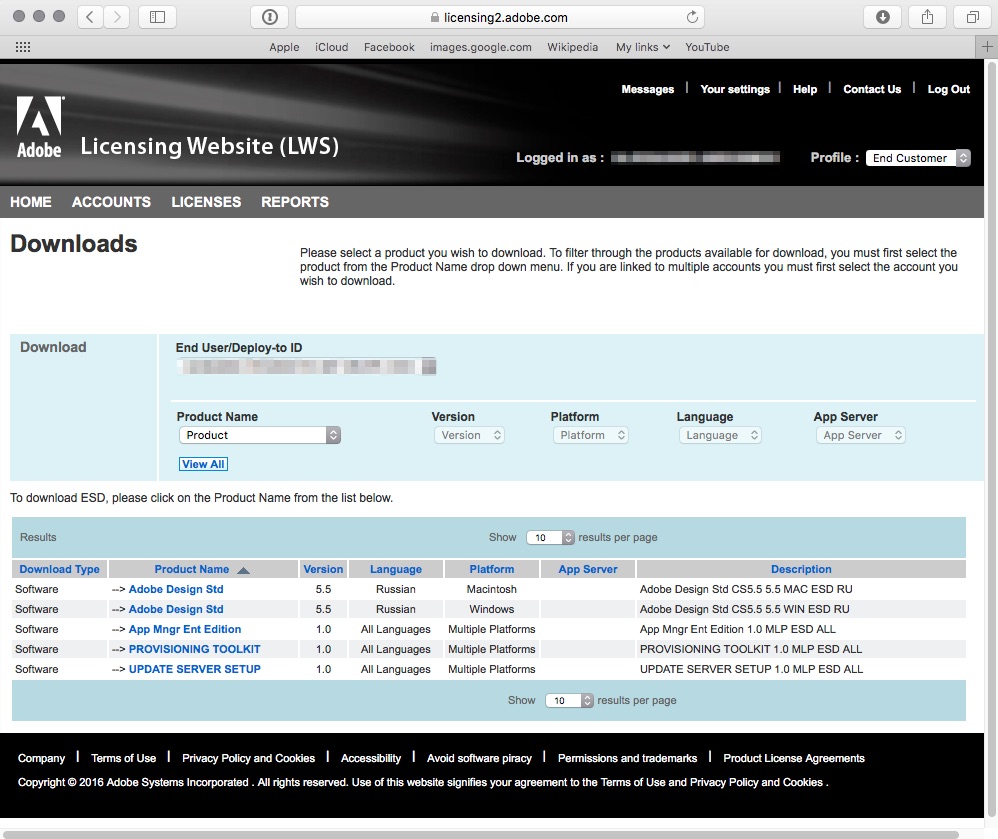
Task: Open Avoid software piracy footer link
Action: (479, 758)
